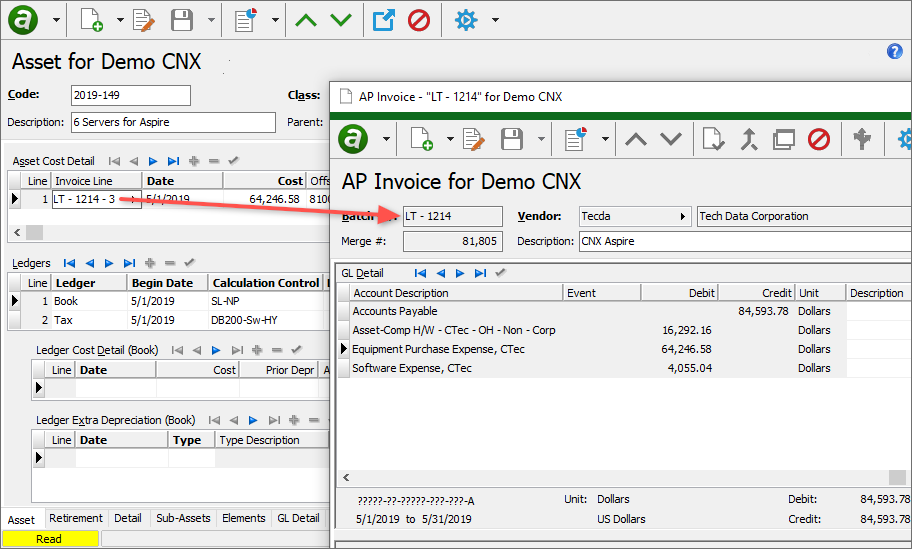Open dropdown beside new document icon in AP Invoice

(449, 139)
